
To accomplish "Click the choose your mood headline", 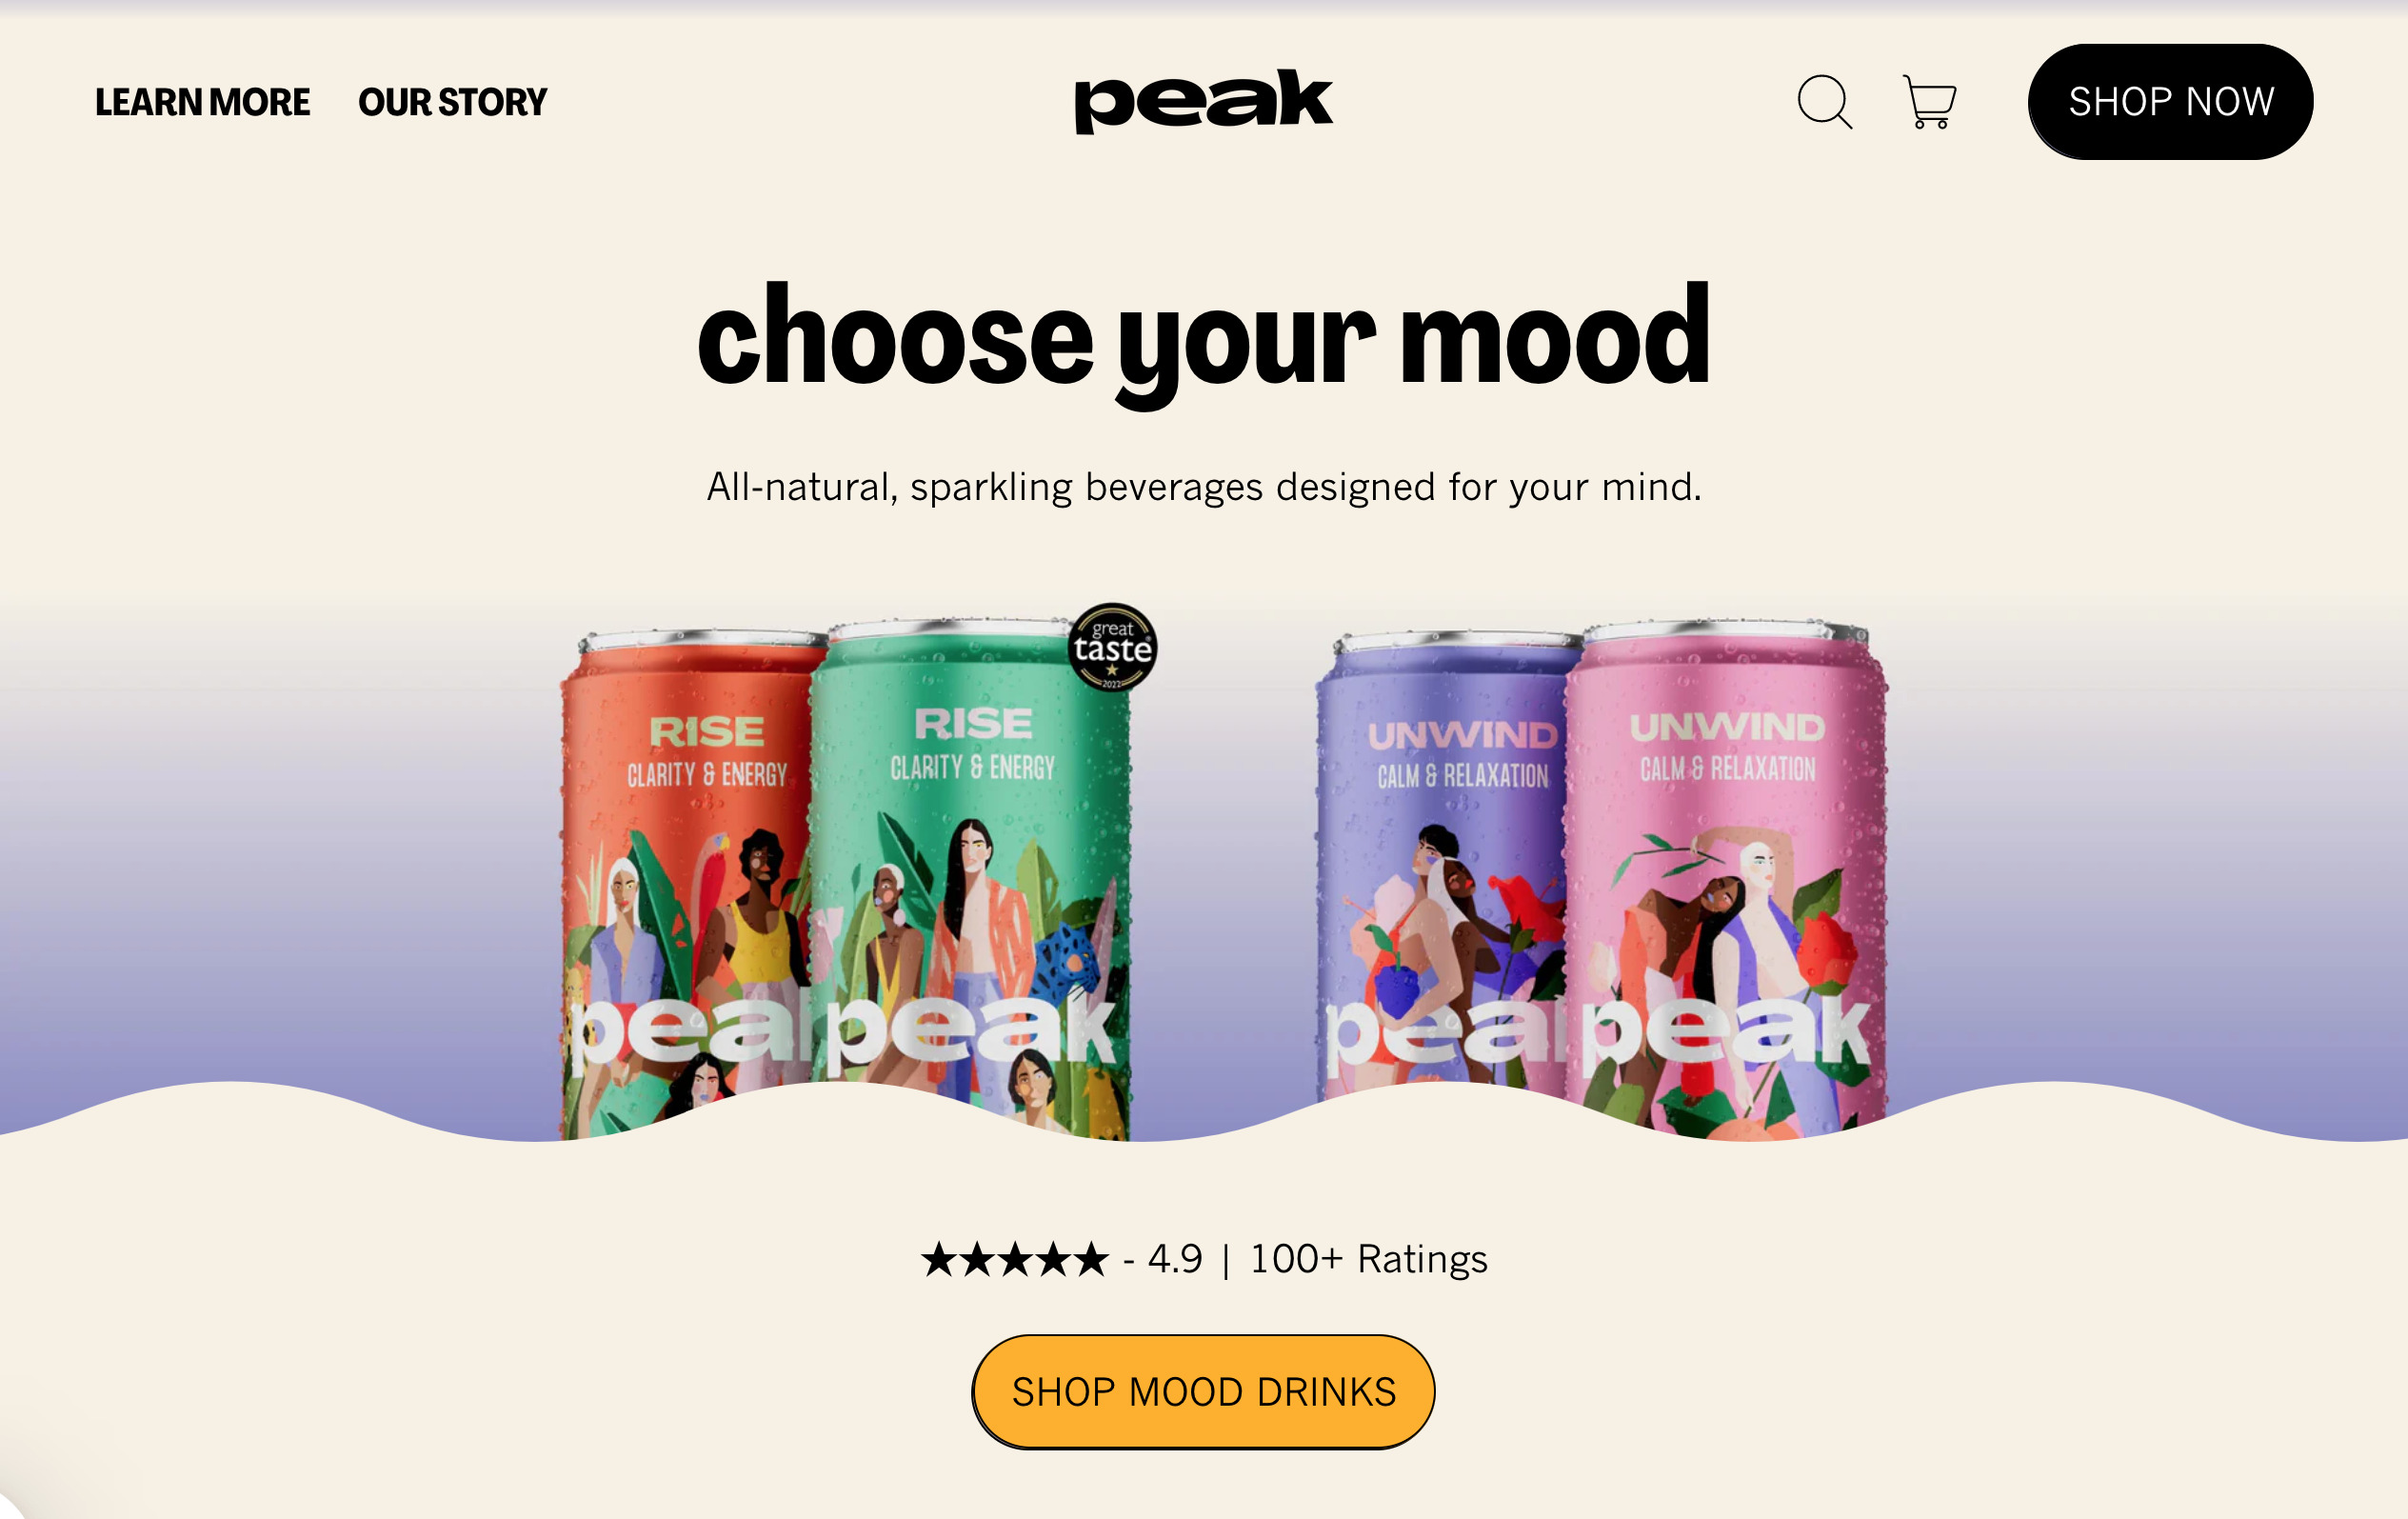I will click(1204, 341).
